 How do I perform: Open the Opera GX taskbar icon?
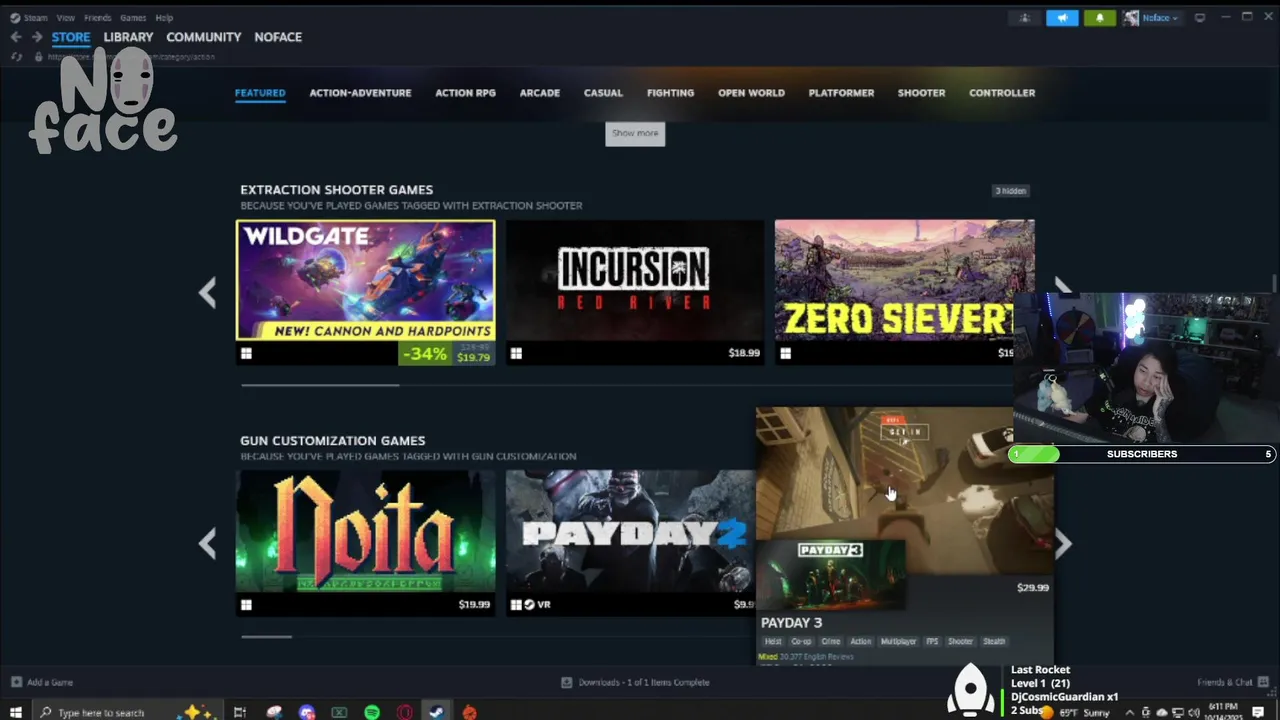[x=405, y=712]
